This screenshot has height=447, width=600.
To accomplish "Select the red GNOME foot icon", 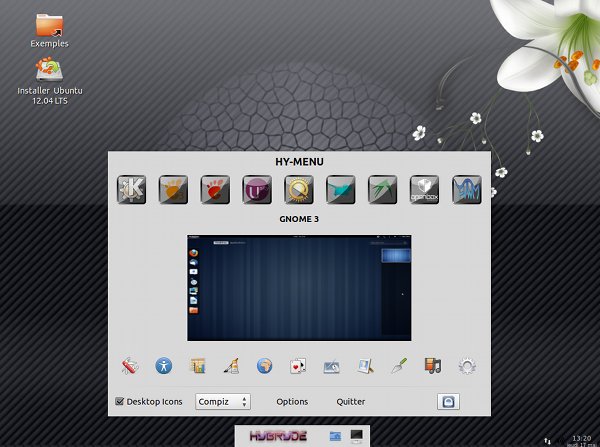I will [215, 190].
